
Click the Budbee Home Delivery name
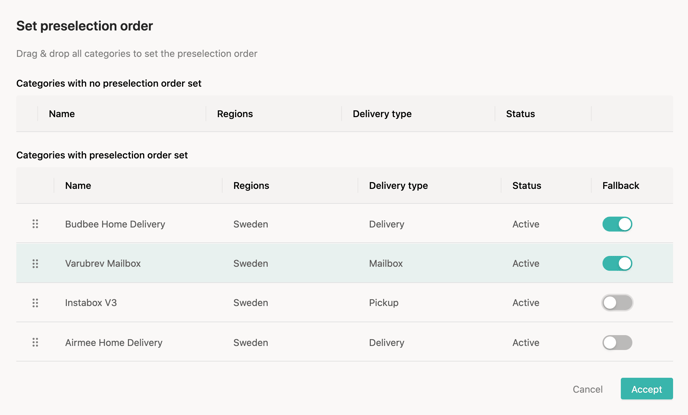(115, 224)
